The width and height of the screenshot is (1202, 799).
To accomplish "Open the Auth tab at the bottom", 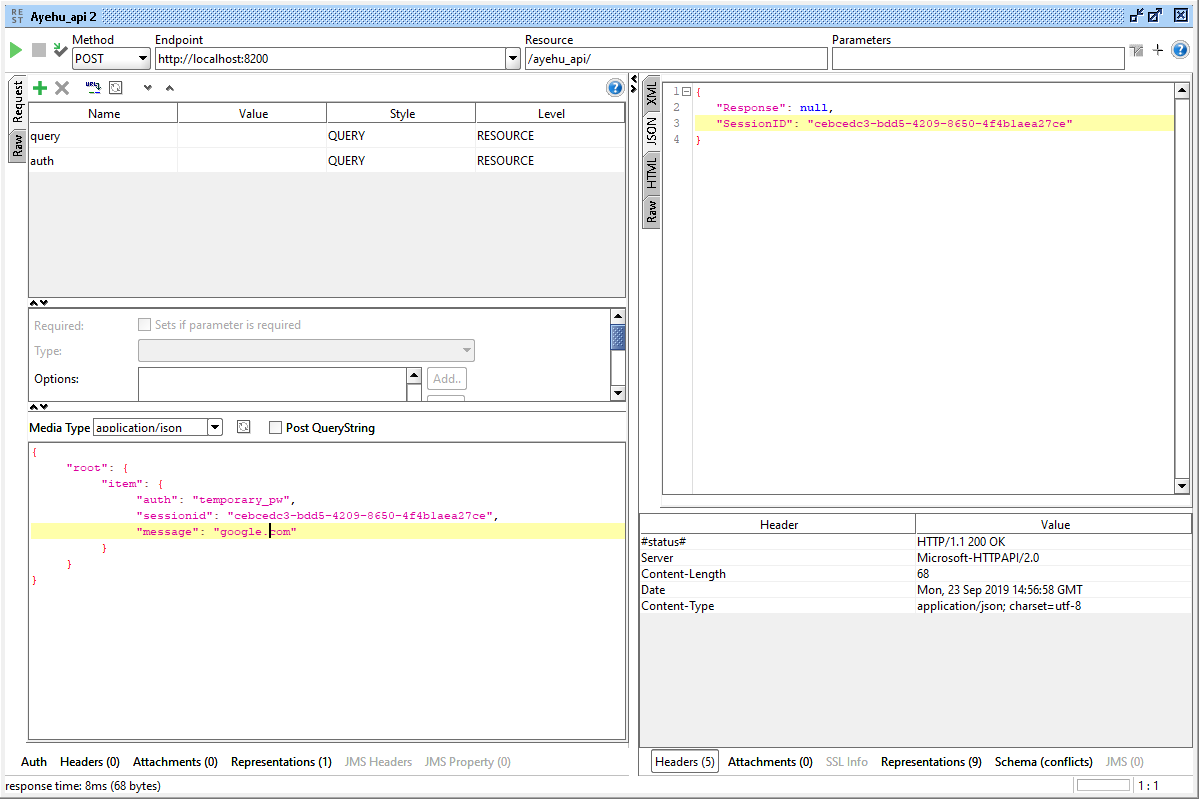I will [34, 762].
